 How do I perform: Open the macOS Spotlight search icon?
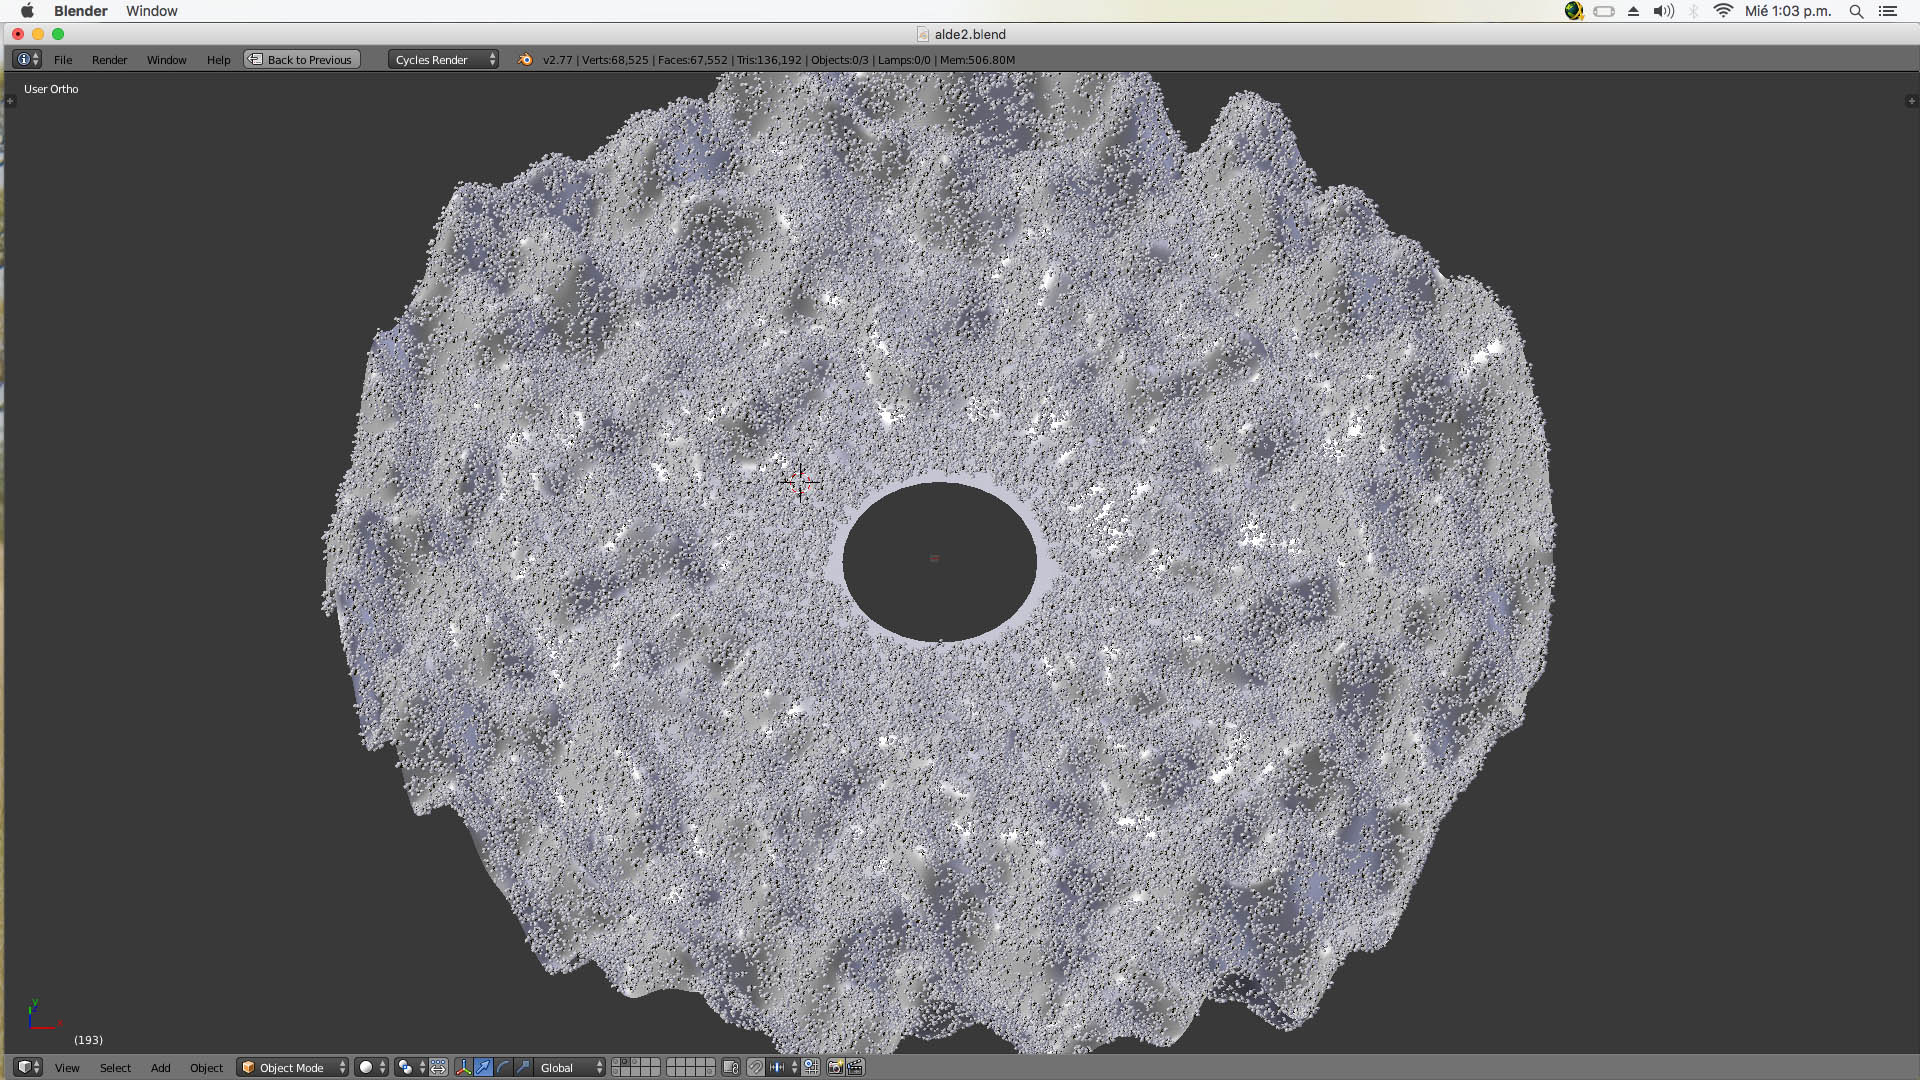1856,11
